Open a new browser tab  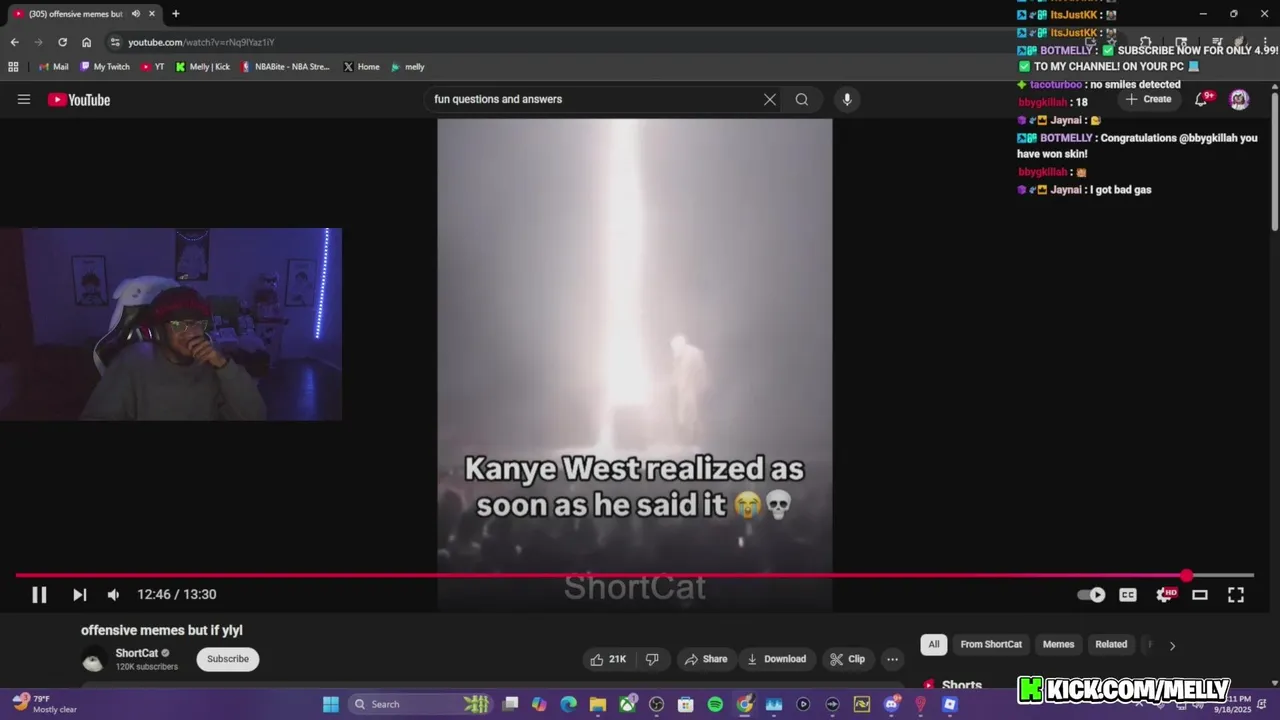(176, 14)
